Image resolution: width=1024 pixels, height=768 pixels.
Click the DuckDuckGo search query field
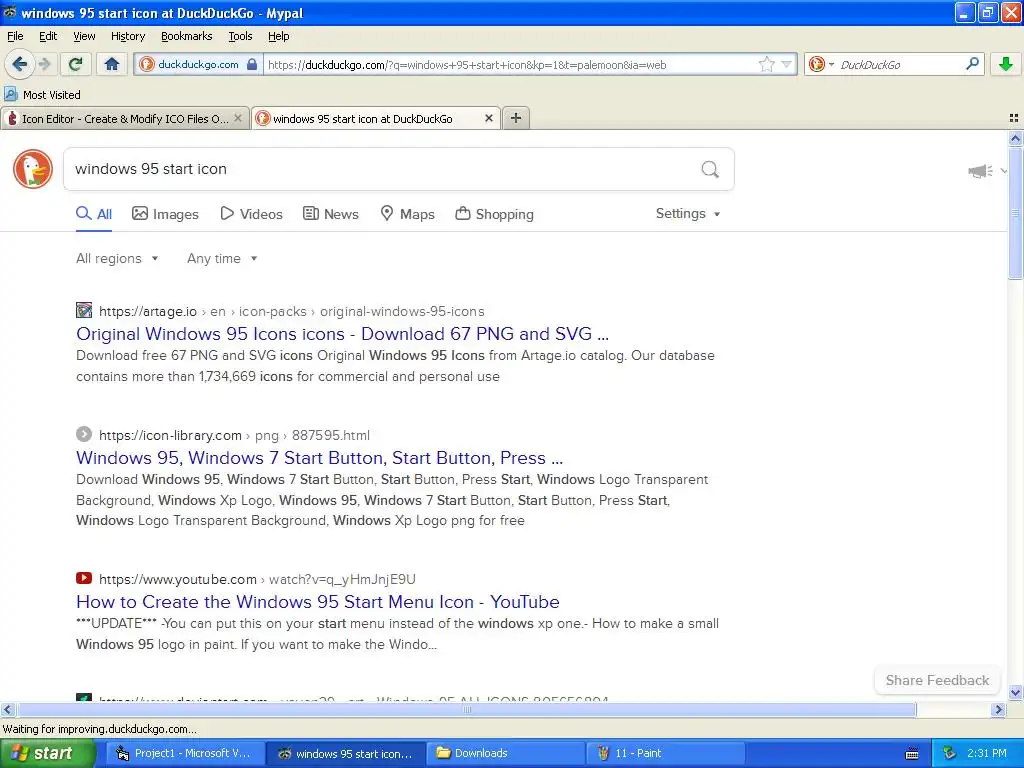click(382, 169)
